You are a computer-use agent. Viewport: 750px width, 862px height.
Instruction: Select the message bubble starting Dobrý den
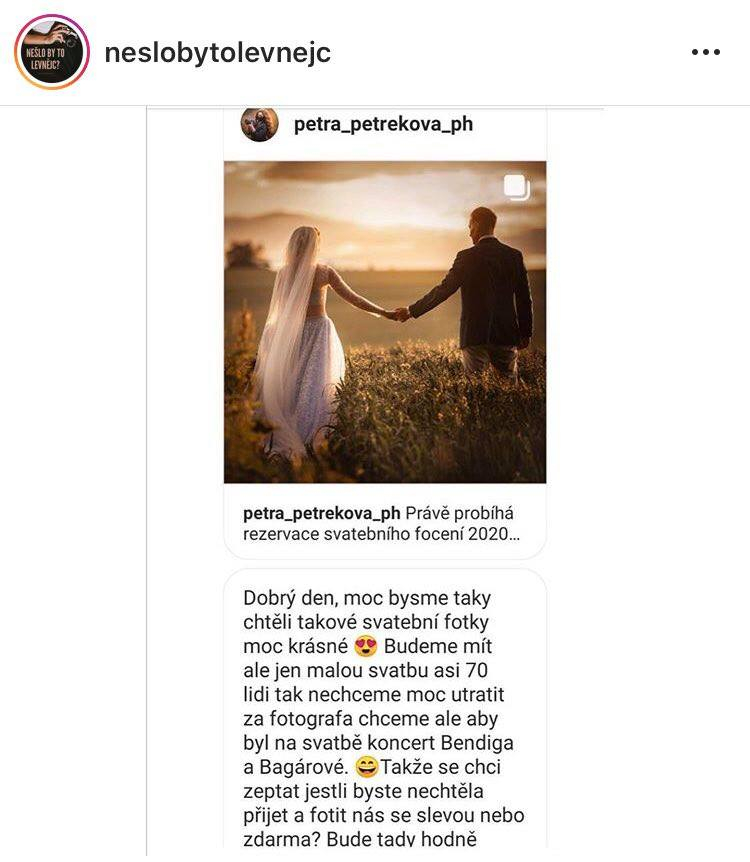click(x=385, y=712)
